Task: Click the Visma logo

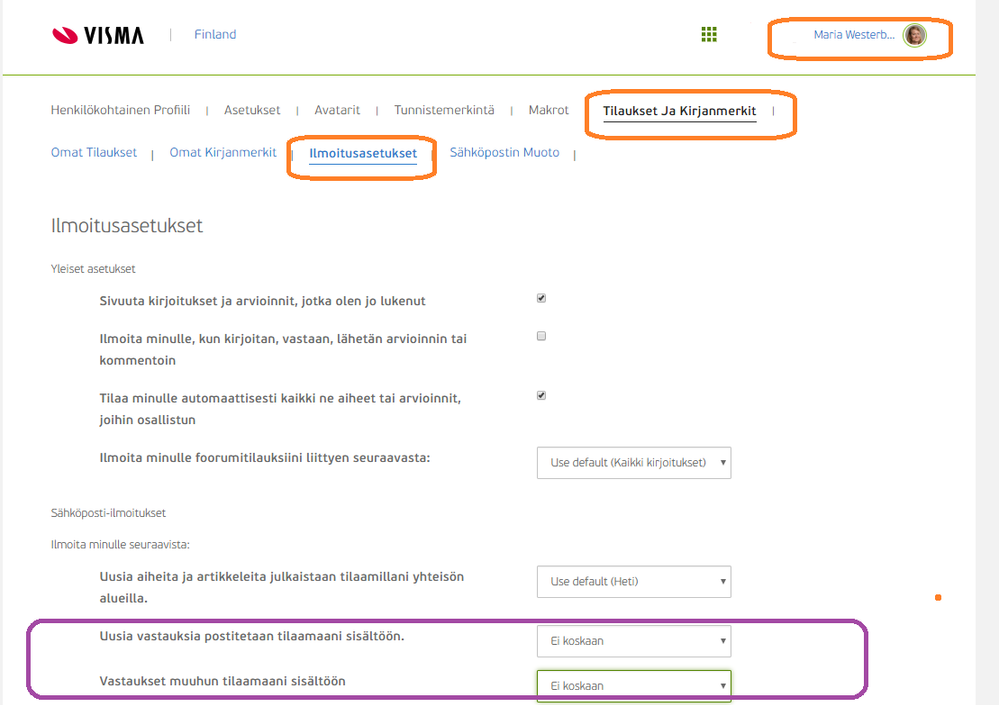Action: [x=98, y=35]
